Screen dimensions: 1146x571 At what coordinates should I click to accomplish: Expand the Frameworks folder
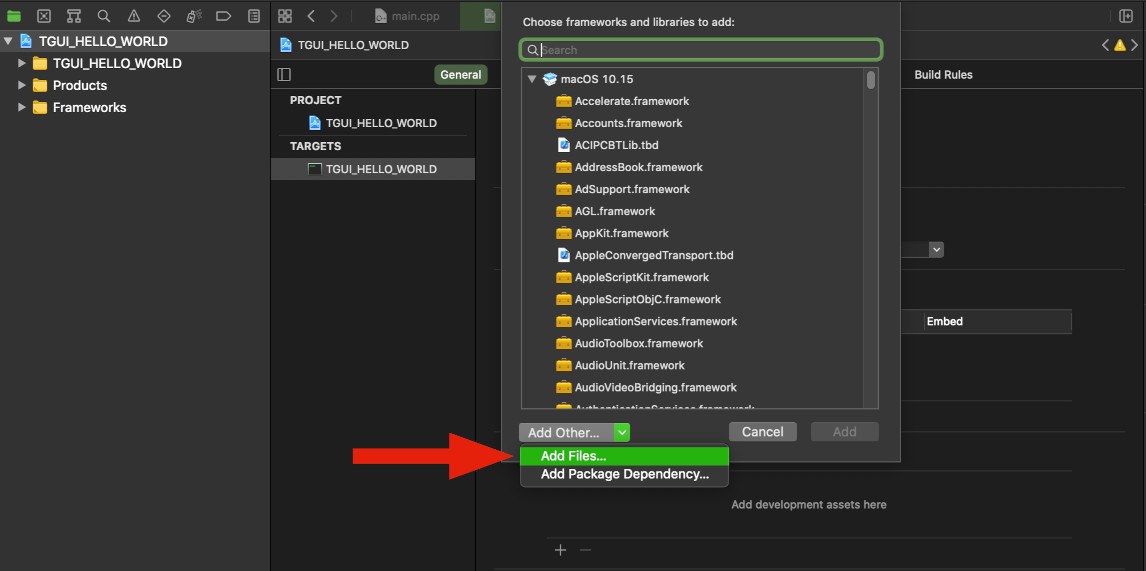[x=22, y=107]
